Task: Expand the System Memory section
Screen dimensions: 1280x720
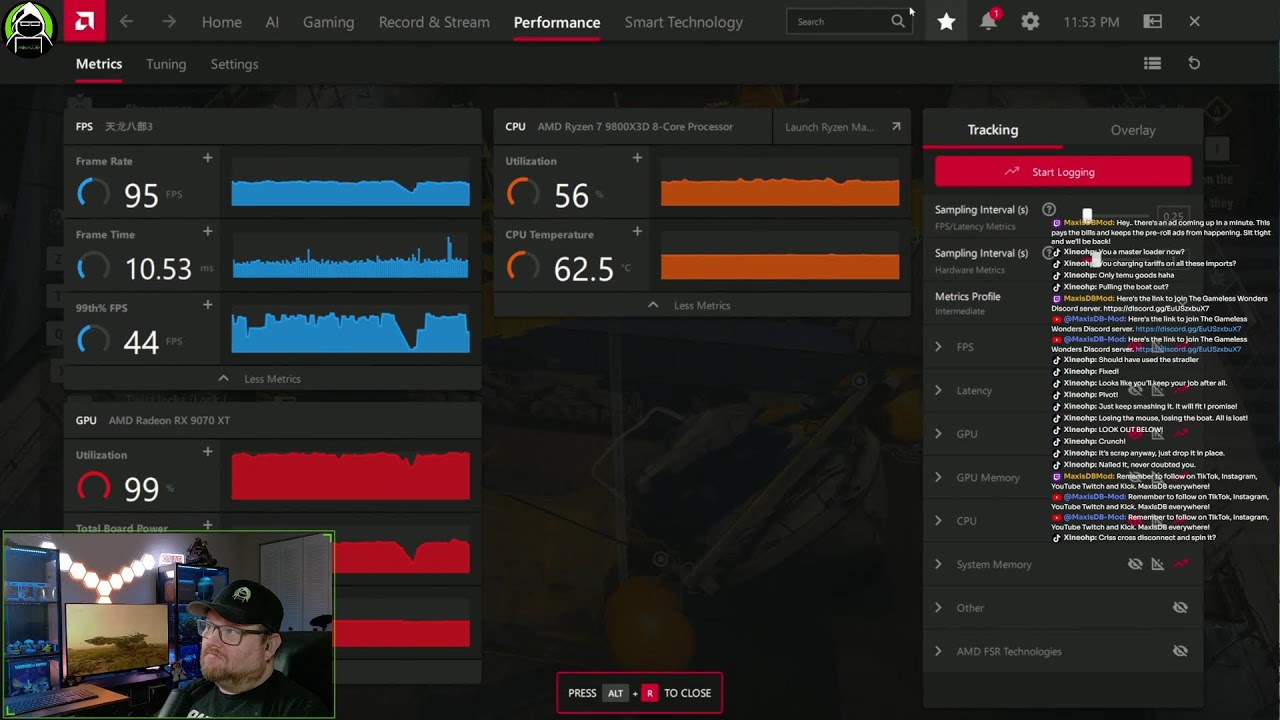Action: pos(938,565)
